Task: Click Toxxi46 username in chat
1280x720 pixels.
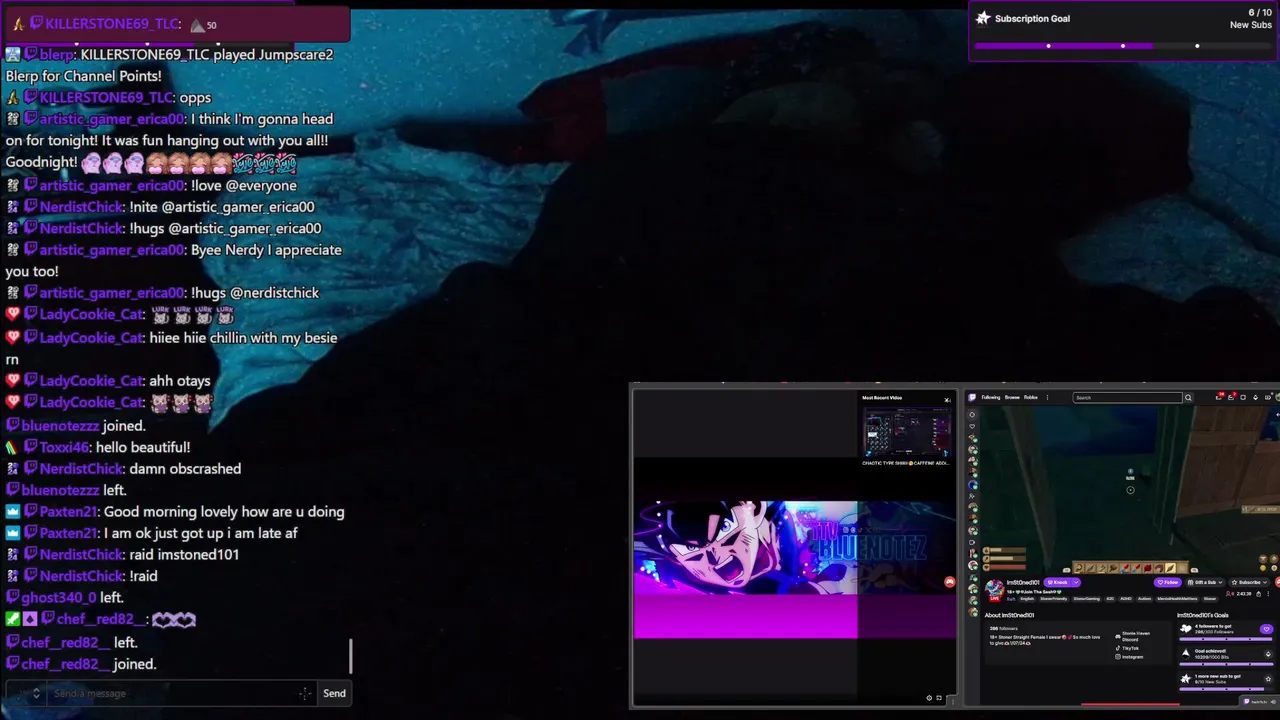Action: click(64, 447)
